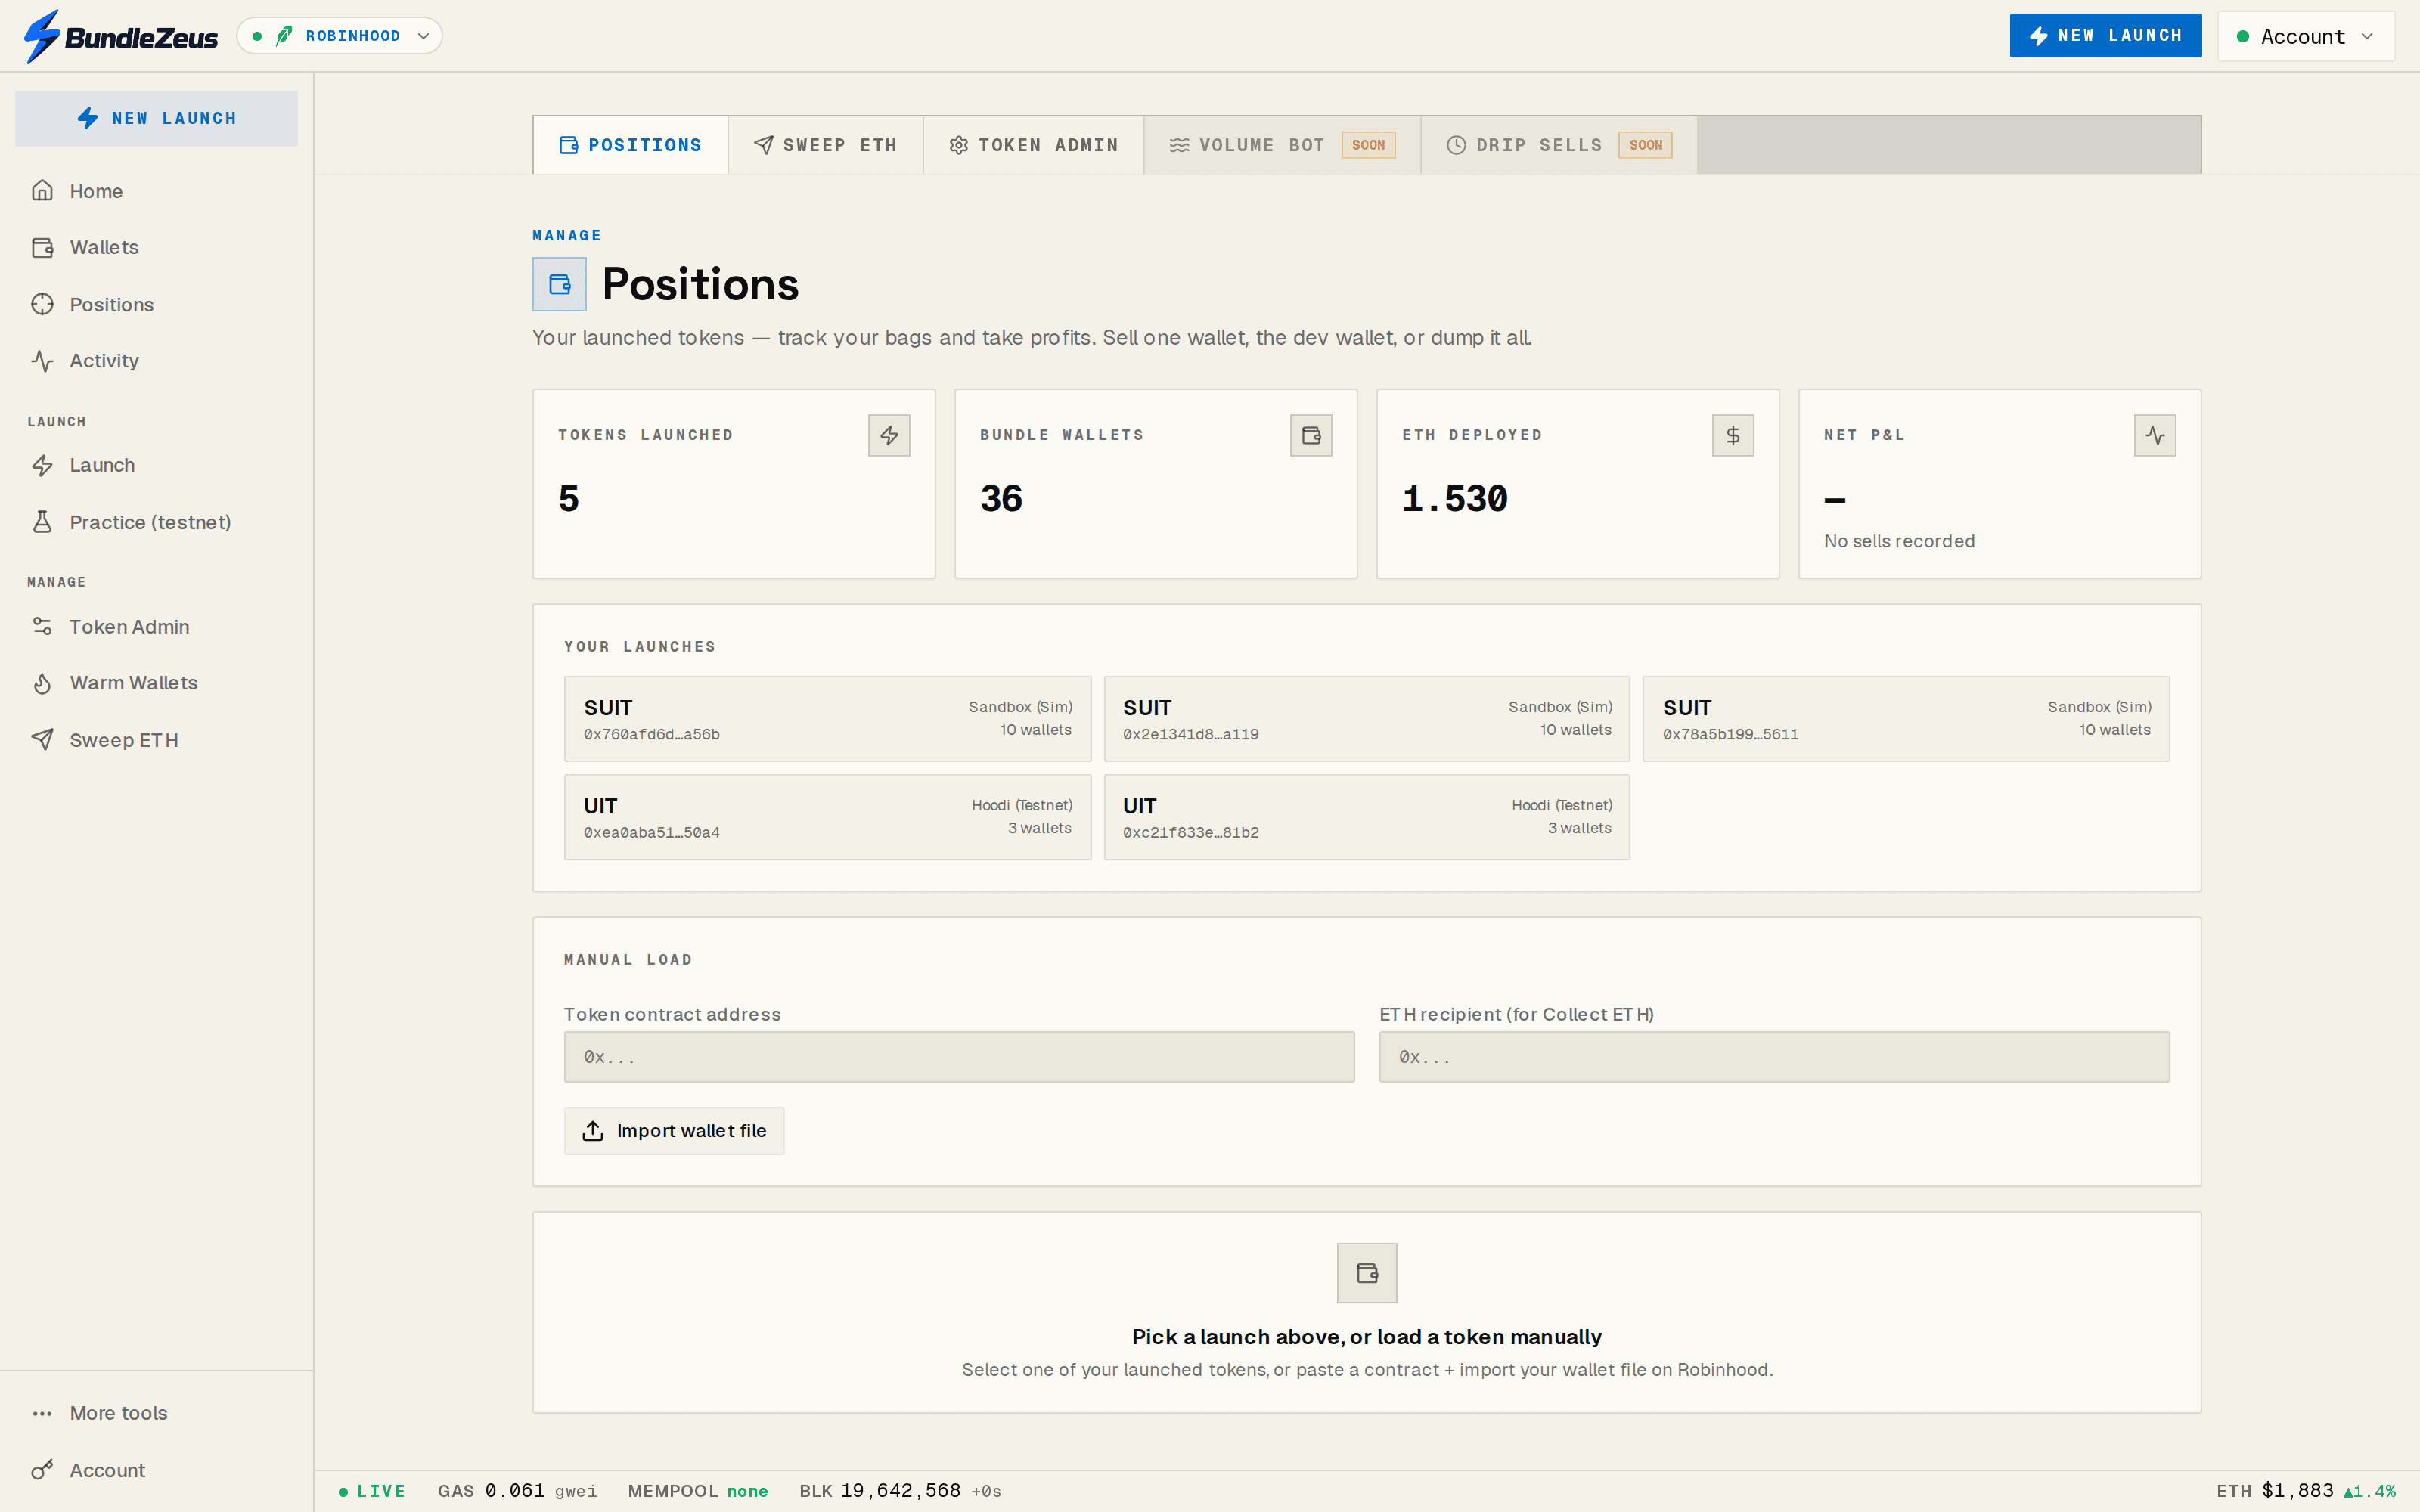Go to Wallets in the sidebar
2420x1512 pixels.
pyautogui.click(x=156, y=247)
